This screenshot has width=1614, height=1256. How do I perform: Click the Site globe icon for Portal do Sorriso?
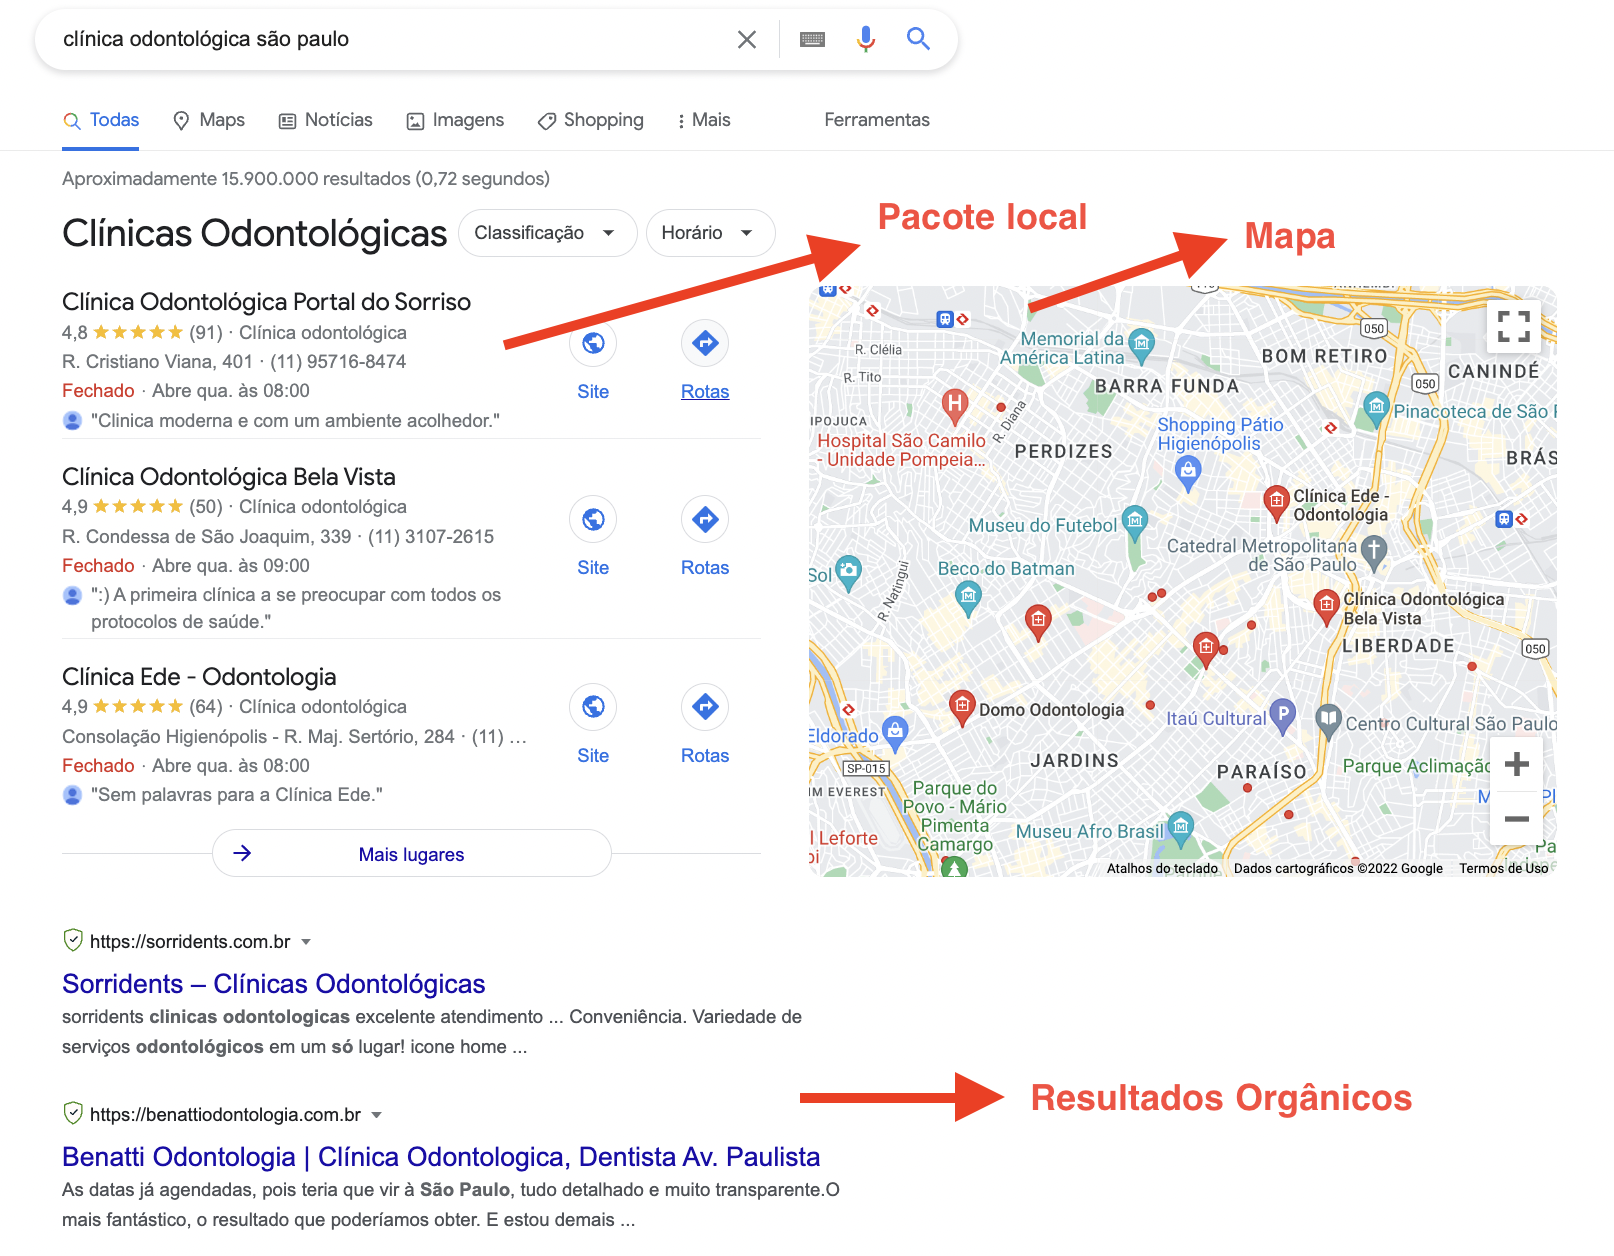[x=593, y=343]
